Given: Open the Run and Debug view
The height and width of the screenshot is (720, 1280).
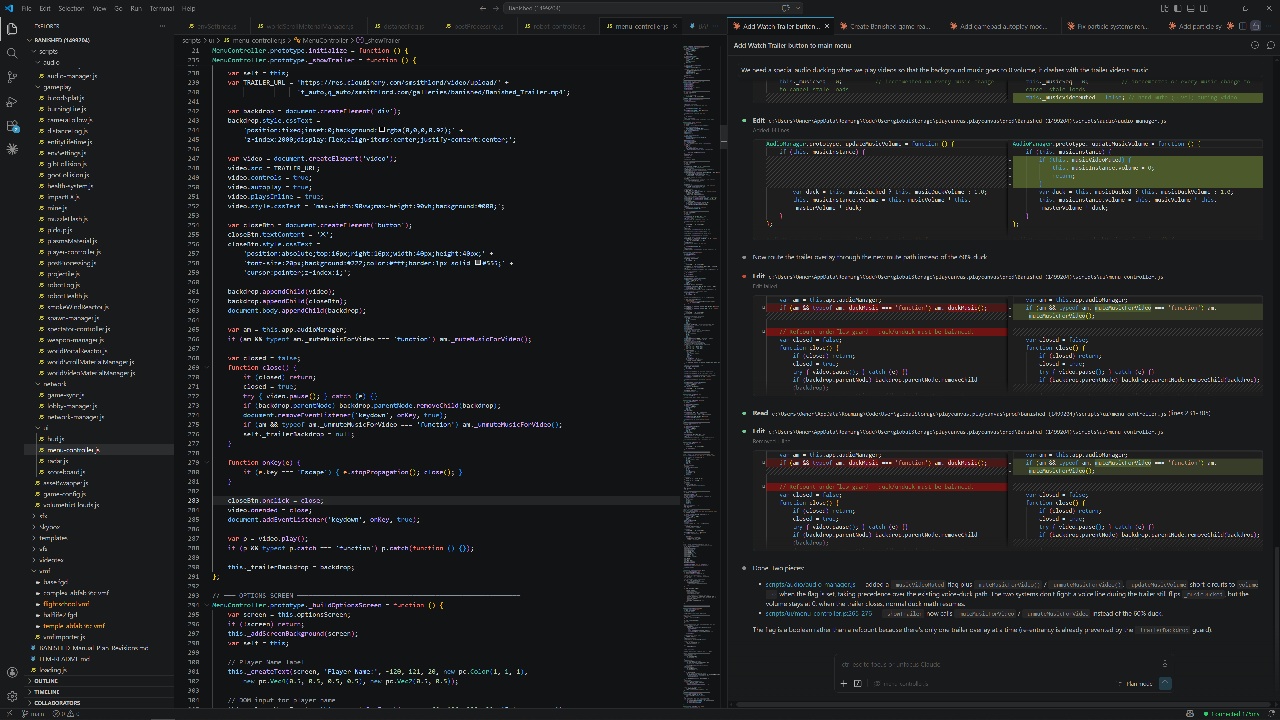Looking at the screenshot, I should click(x=12, y=100).
